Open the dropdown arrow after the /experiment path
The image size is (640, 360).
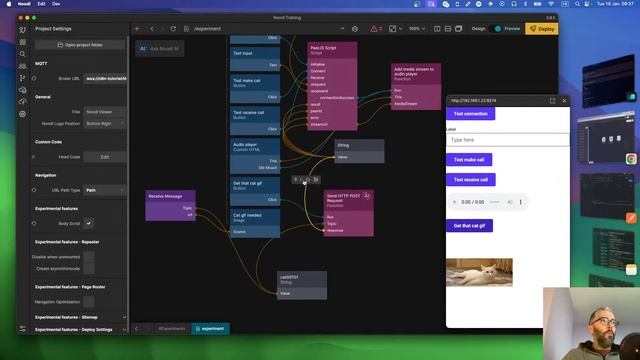tap(342, 29)
